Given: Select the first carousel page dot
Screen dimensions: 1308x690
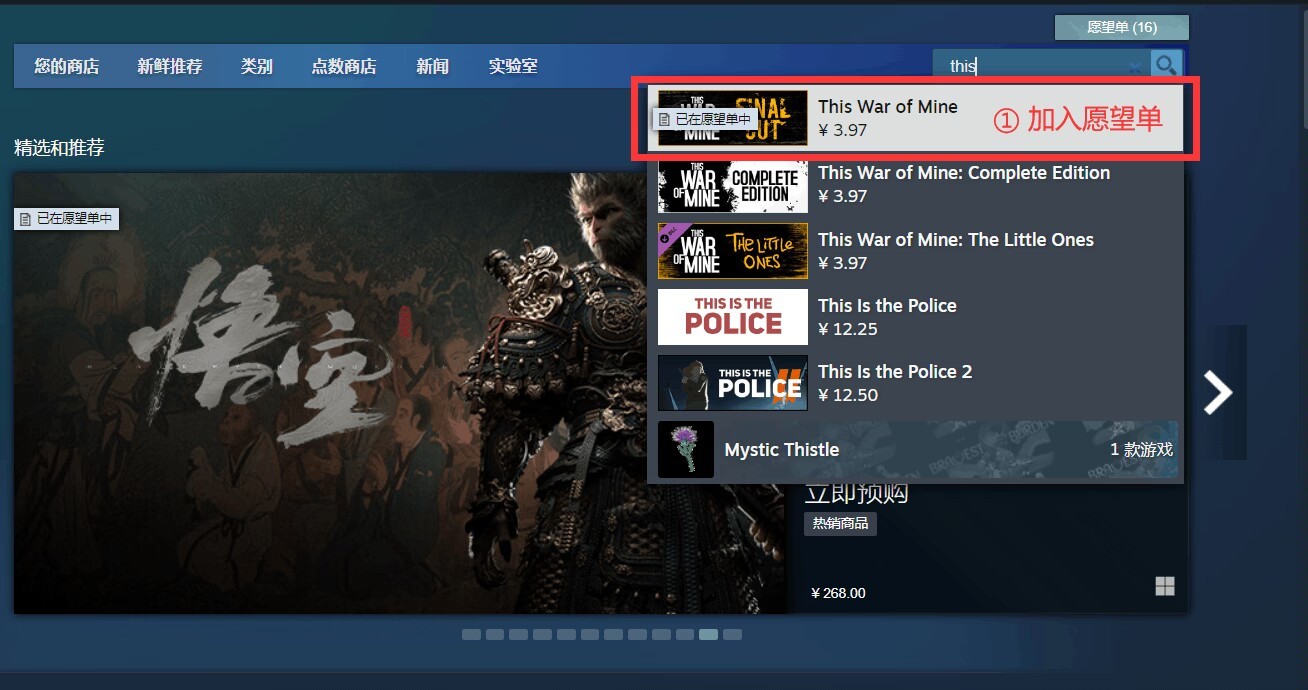Looking at the screenshot, I should (471, 634).
